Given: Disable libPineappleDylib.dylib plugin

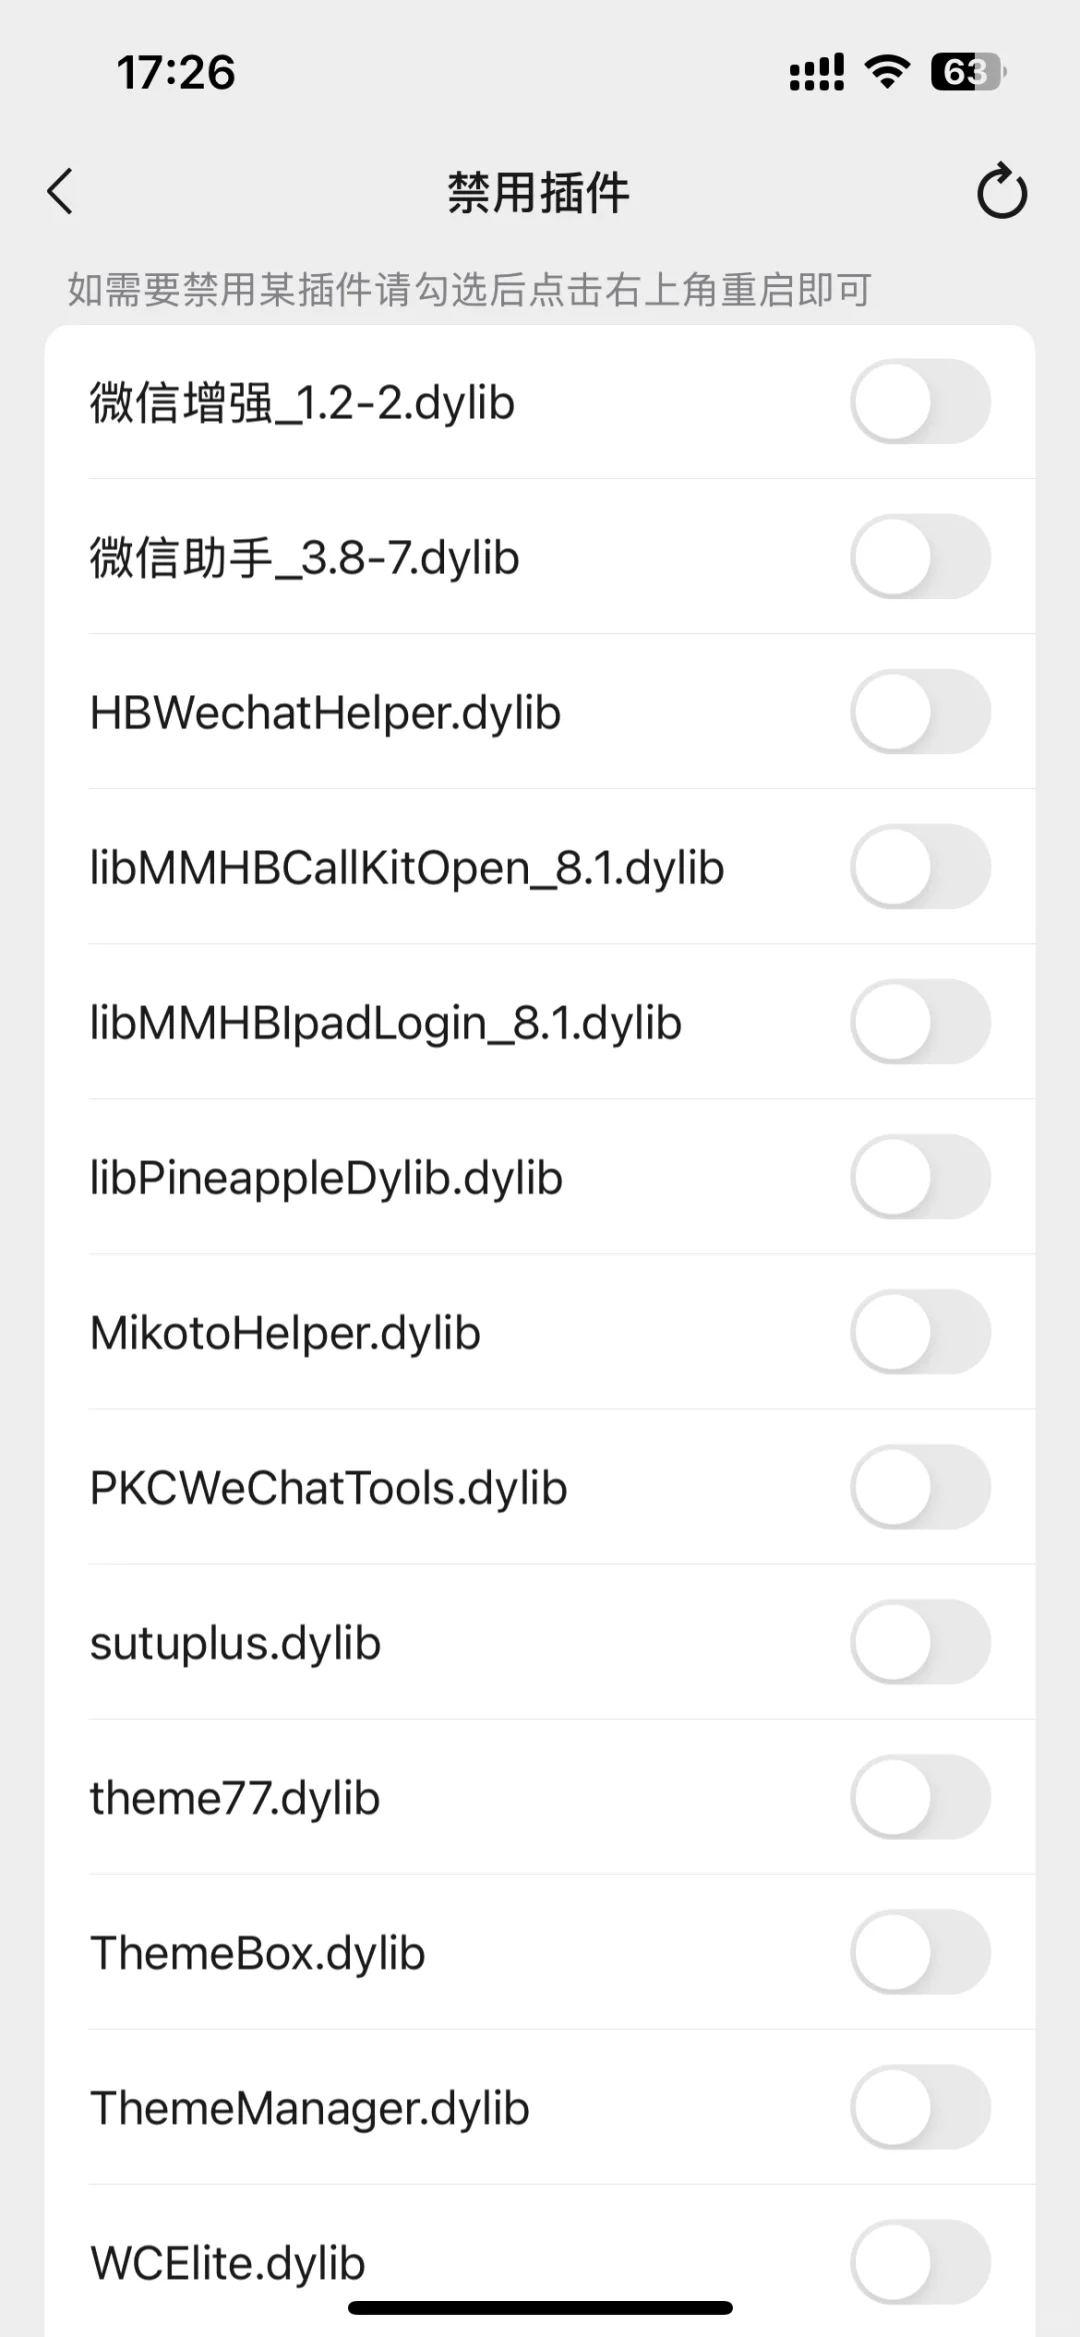Looking at the screenshot, I should click(x=920, y=1177).
